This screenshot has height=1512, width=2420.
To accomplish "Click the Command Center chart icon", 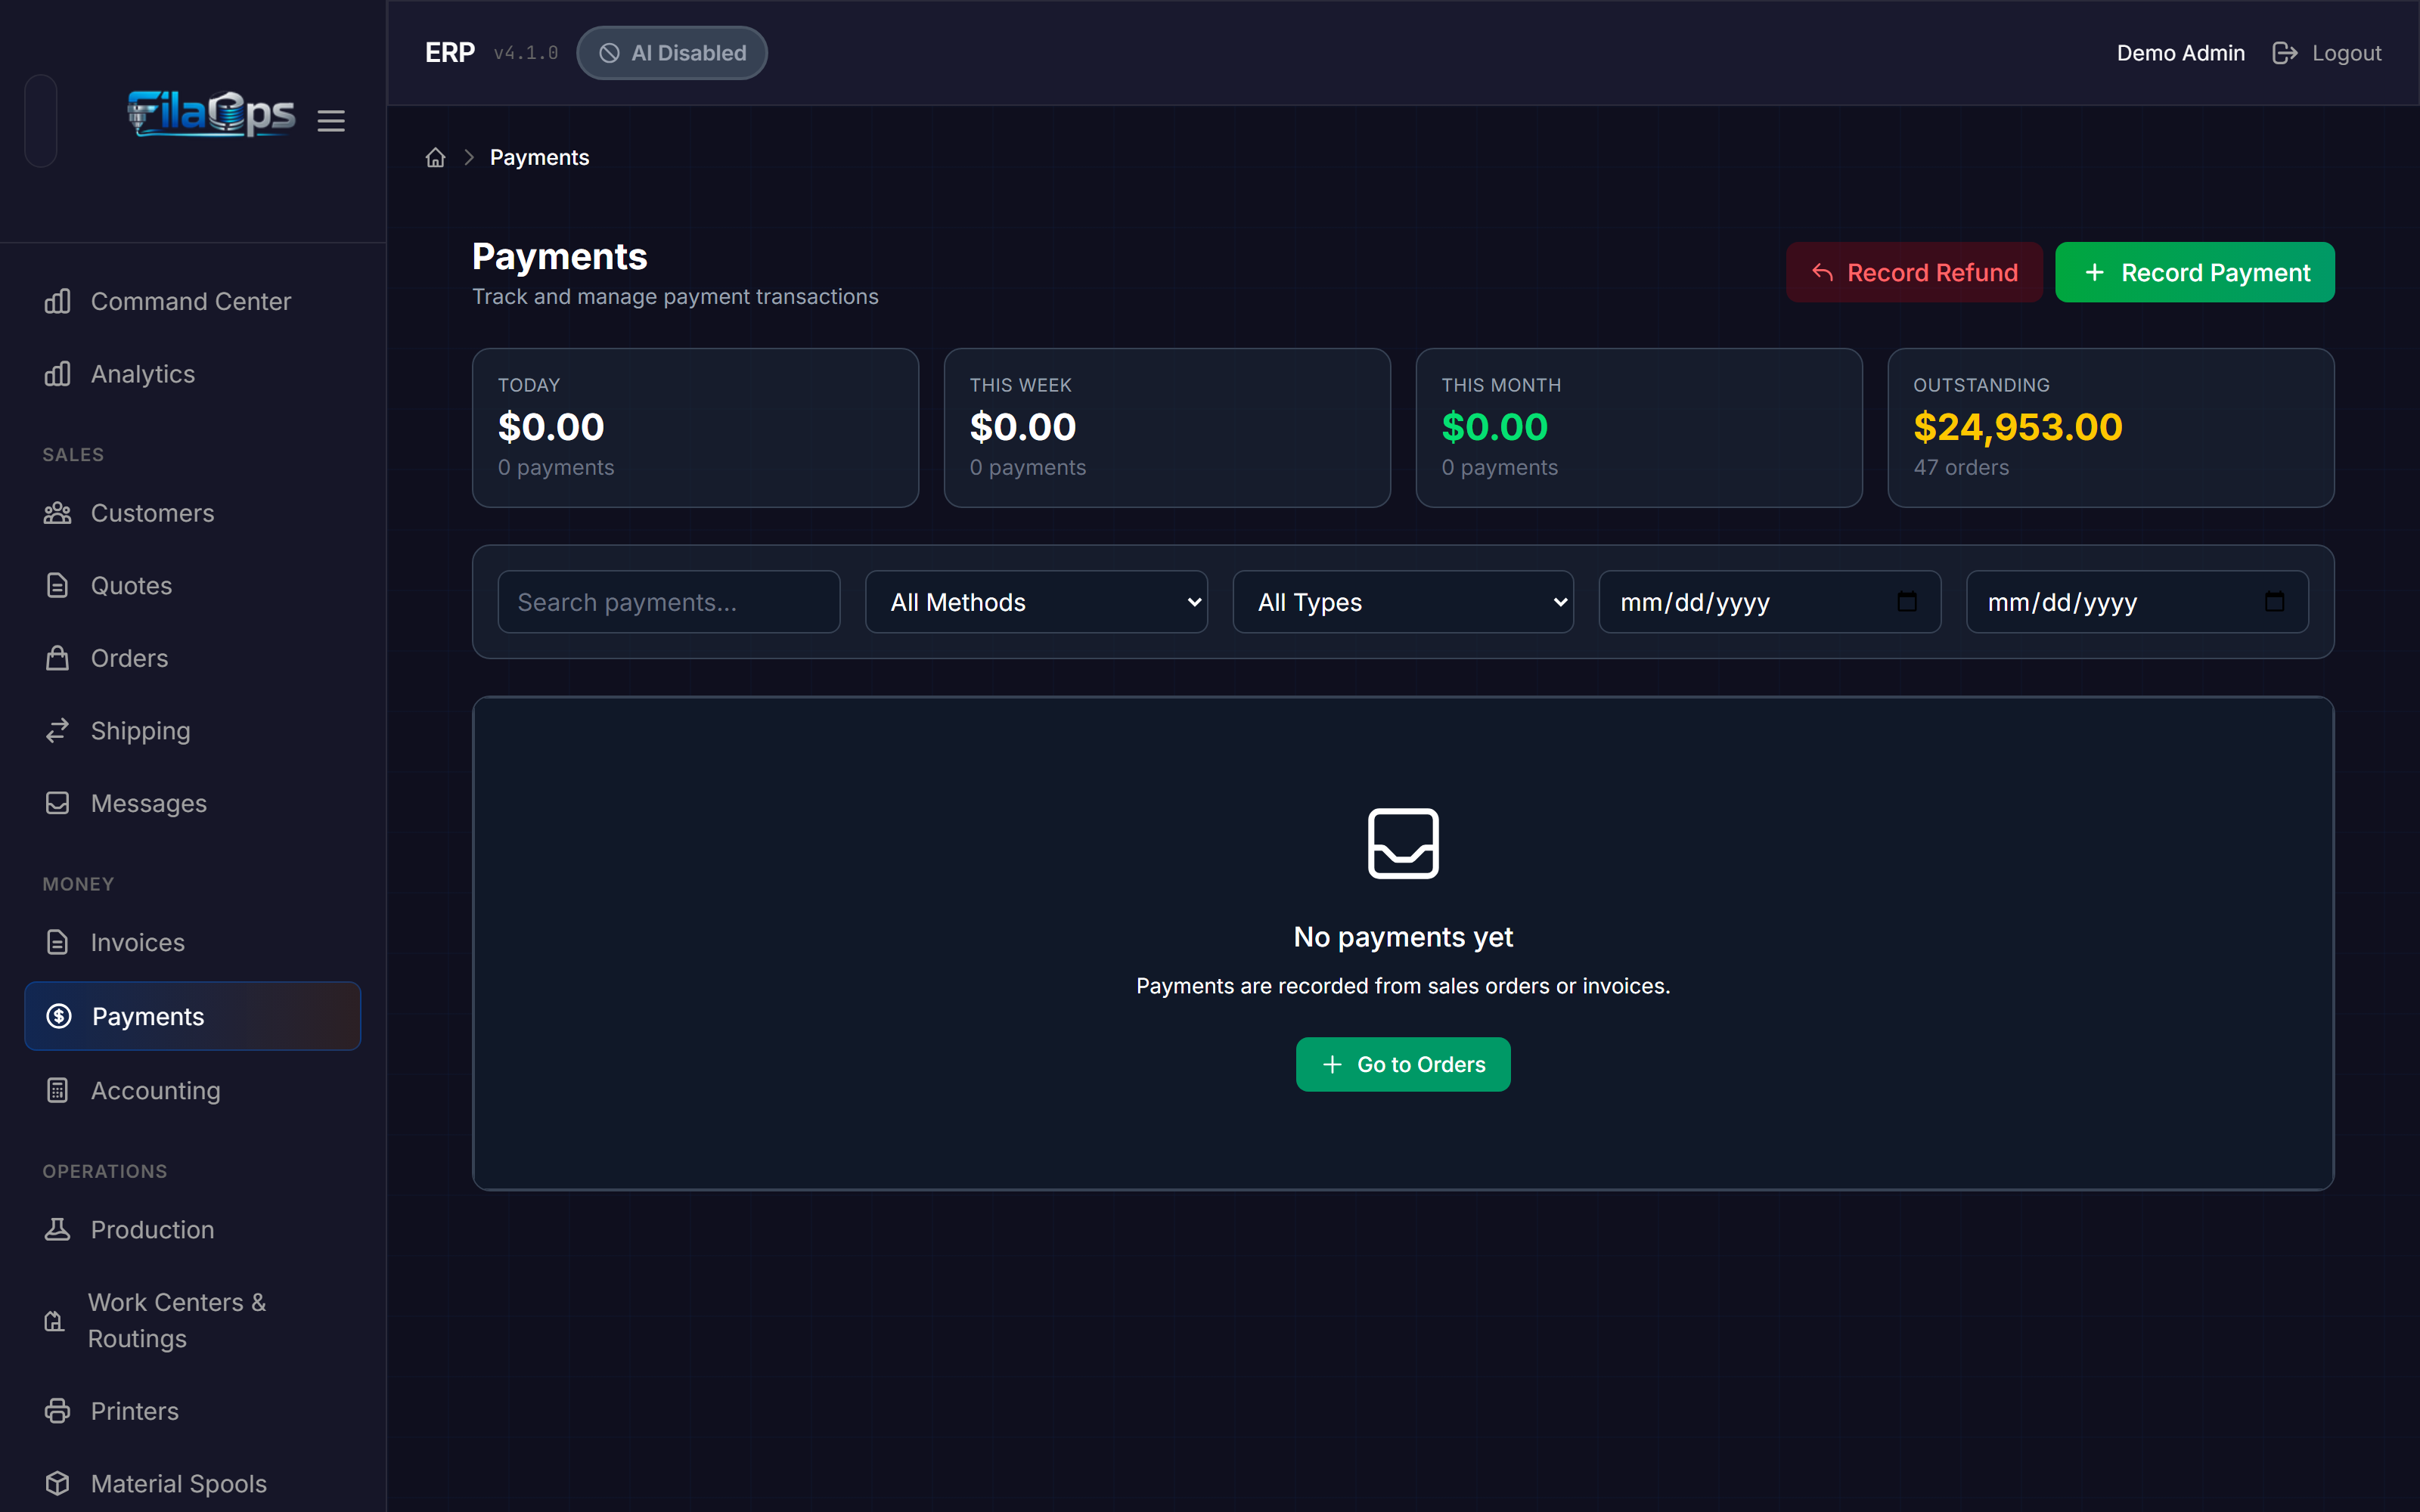I will (58, 301).
